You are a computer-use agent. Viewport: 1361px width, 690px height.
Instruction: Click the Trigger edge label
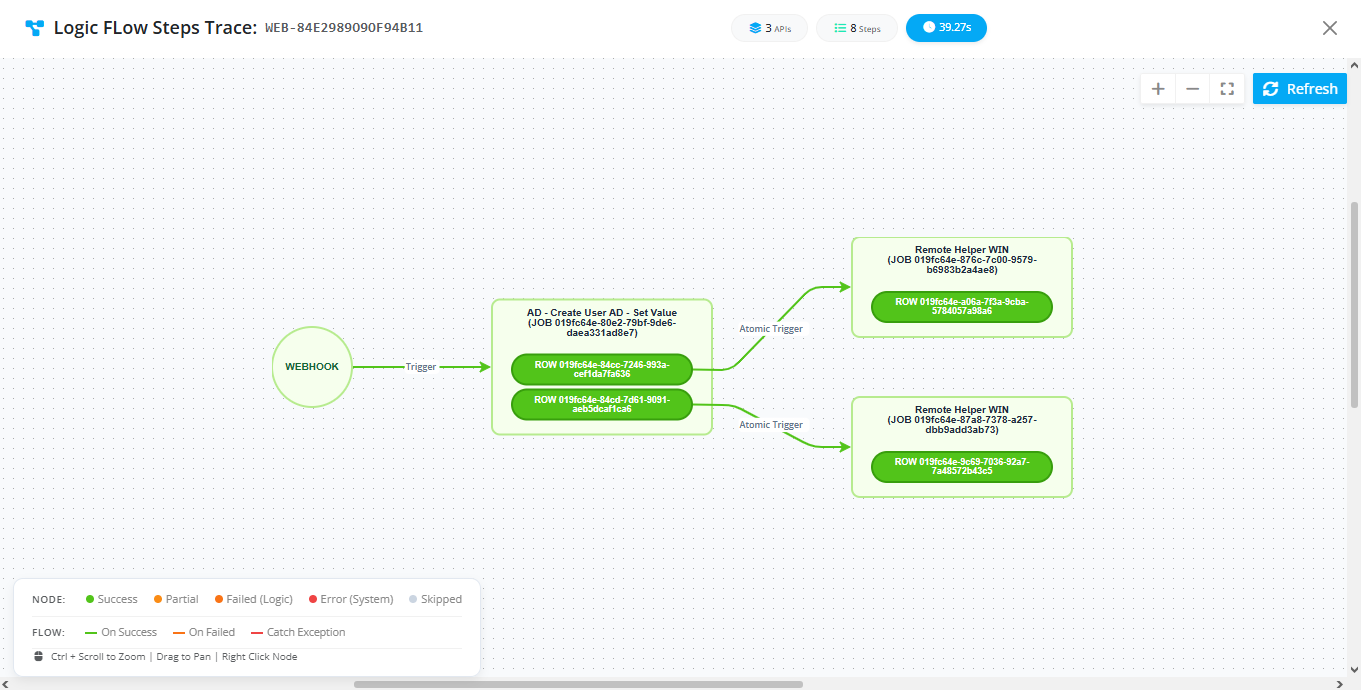point(421,367)
